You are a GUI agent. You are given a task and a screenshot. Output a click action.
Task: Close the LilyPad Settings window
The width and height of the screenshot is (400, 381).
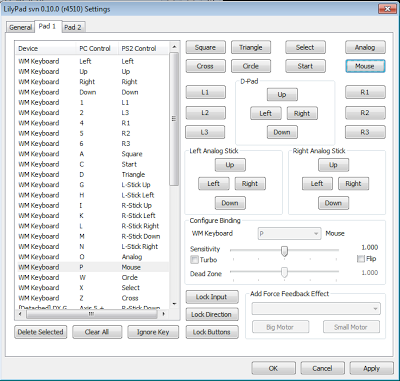click(388, 9)
